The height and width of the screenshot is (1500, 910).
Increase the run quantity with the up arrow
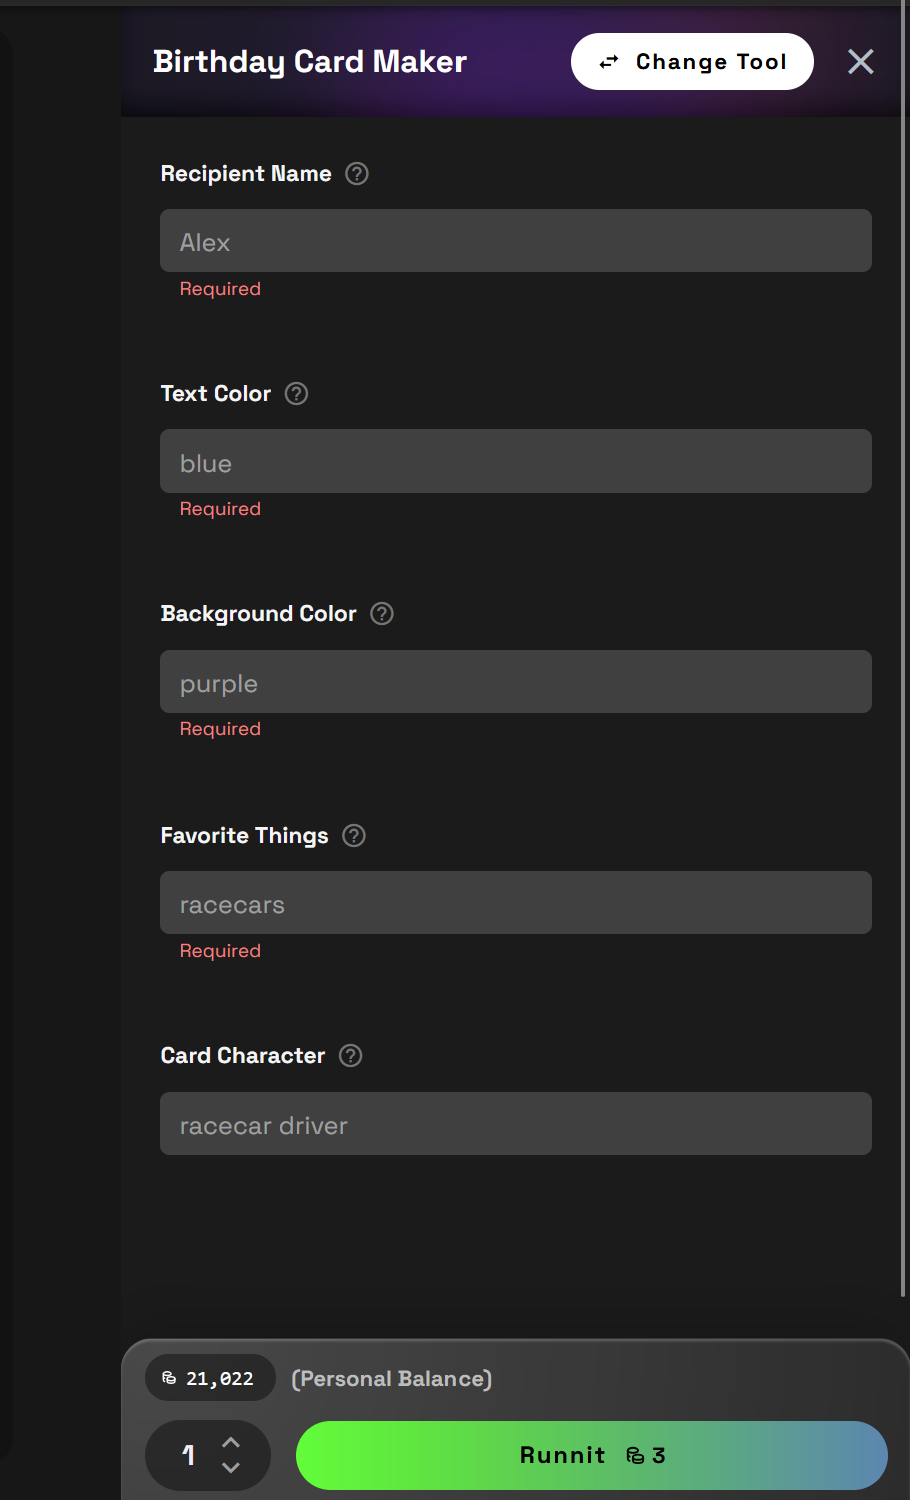(x=232, y=1441)
